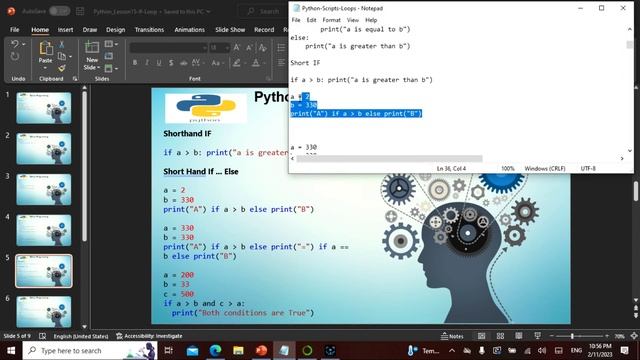Image resolution: width=640 pixels, height=360 pixels.
Task: Switch to Reading View icon
Action: 518,336
